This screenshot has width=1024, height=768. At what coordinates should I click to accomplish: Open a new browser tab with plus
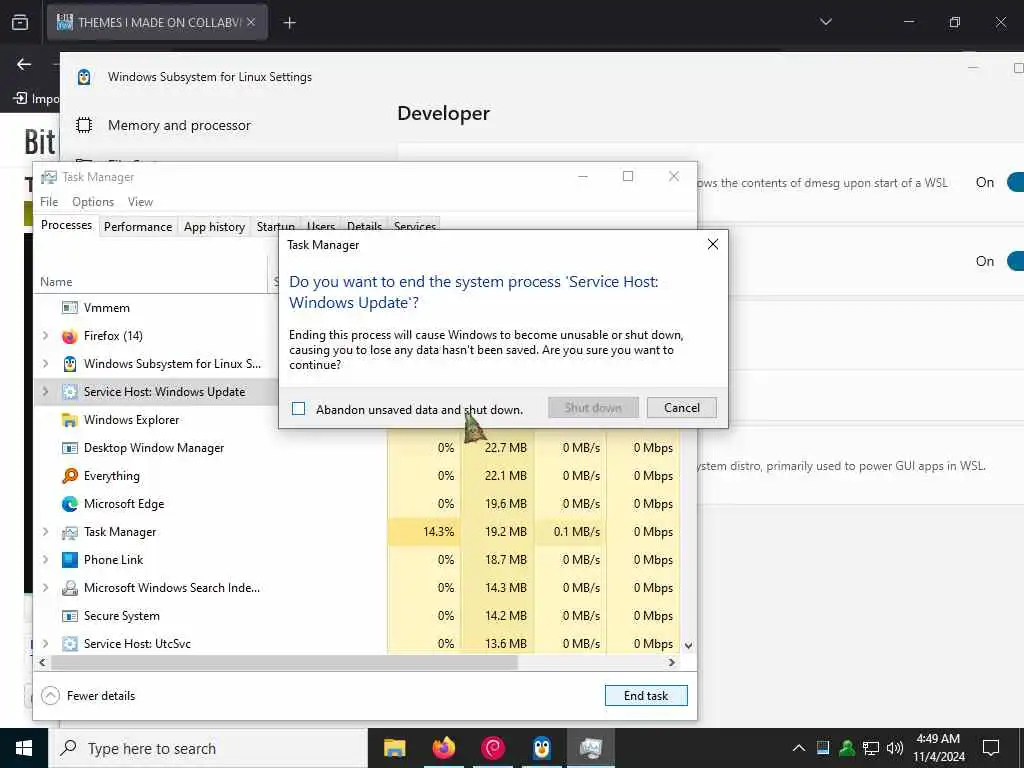pyautogui.click(x=289, y=23)
